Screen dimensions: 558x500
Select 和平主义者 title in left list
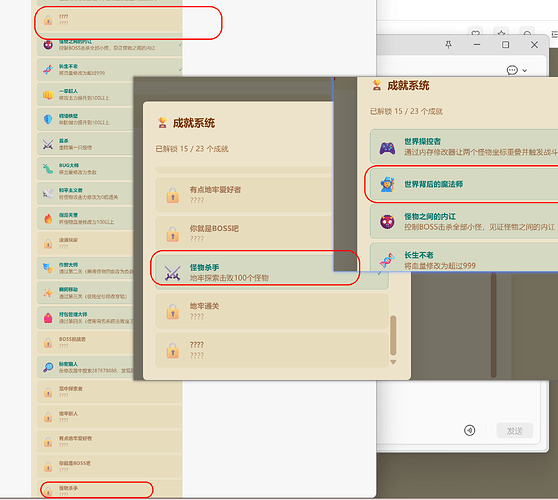pyautogui.click(x=70, y=190)
